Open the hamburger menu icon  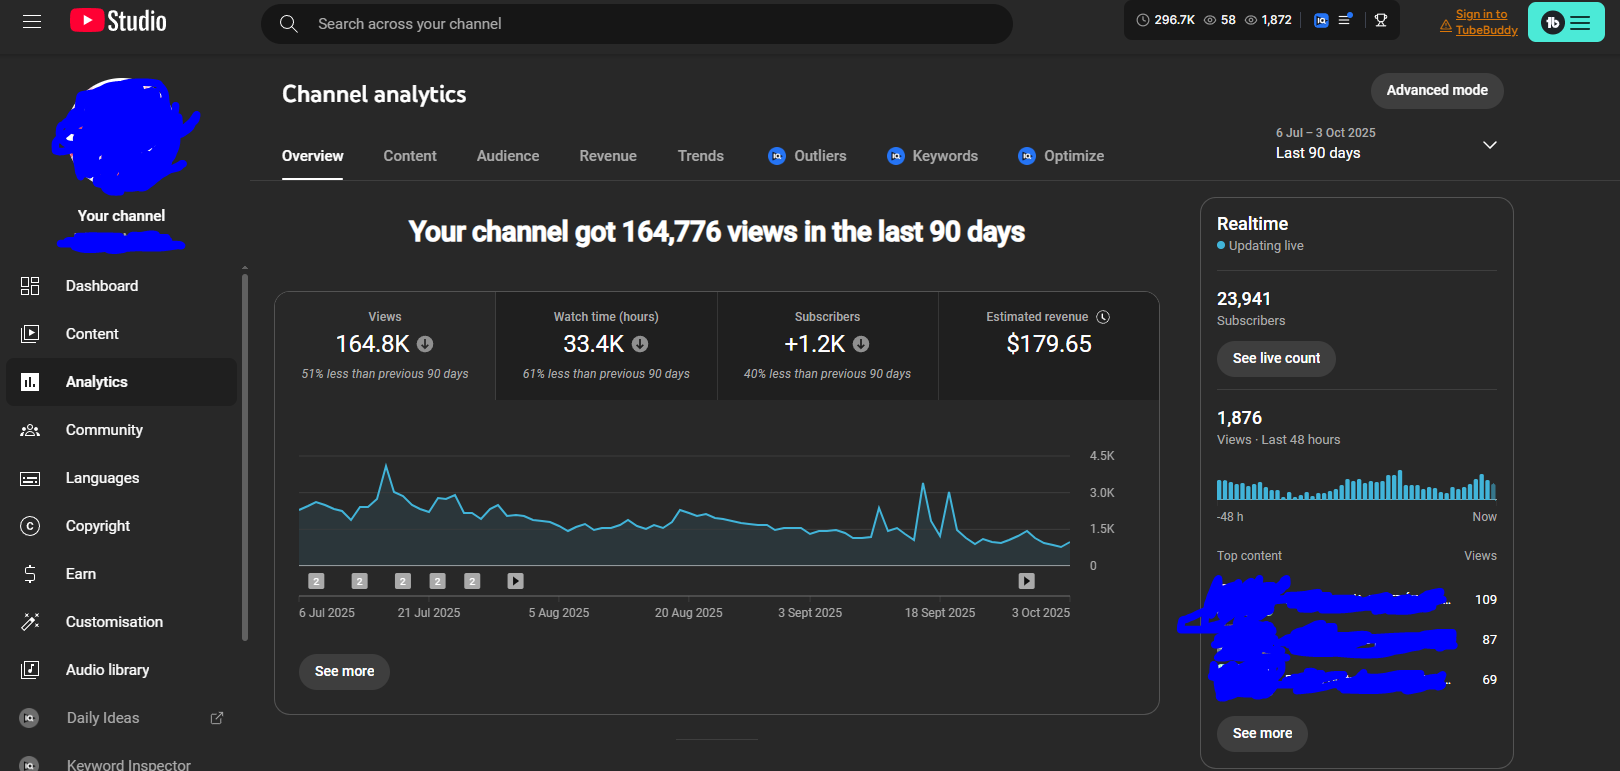(x=32, y=21)
